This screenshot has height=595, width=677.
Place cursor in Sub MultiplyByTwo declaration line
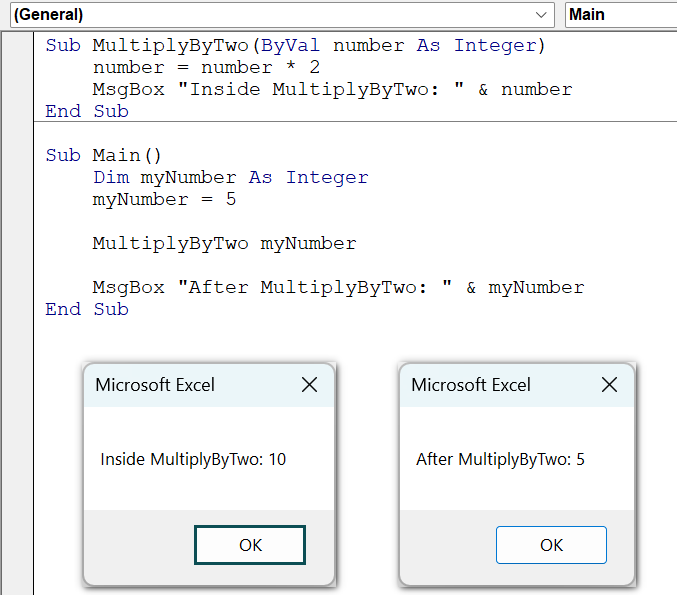pos(296,45)
